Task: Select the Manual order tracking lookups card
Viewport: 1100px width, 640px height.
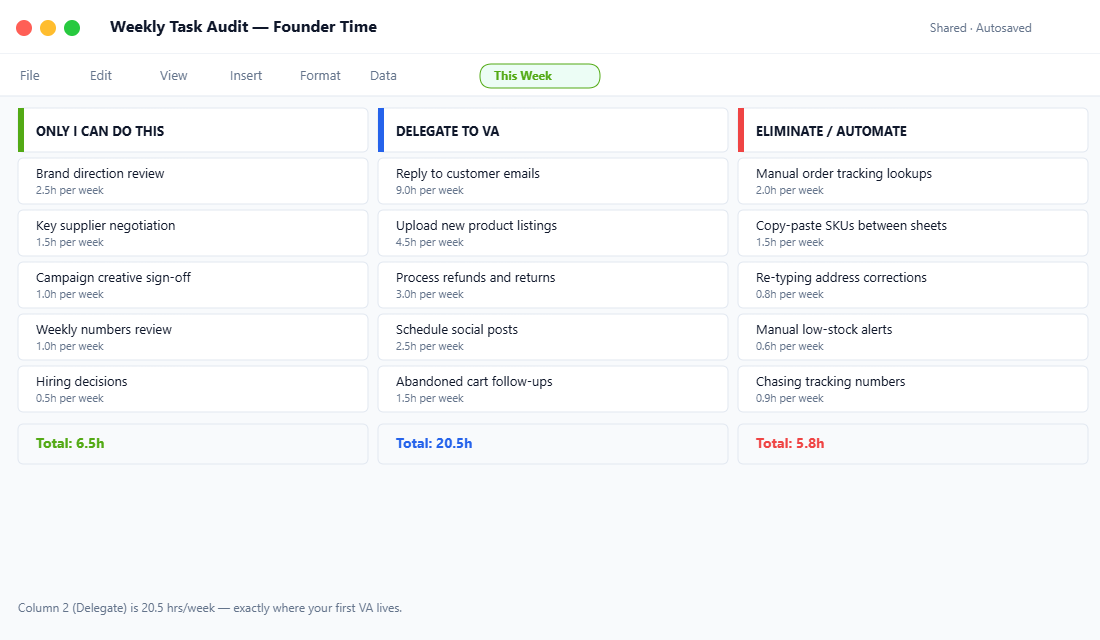Action: tap(913, 181)
